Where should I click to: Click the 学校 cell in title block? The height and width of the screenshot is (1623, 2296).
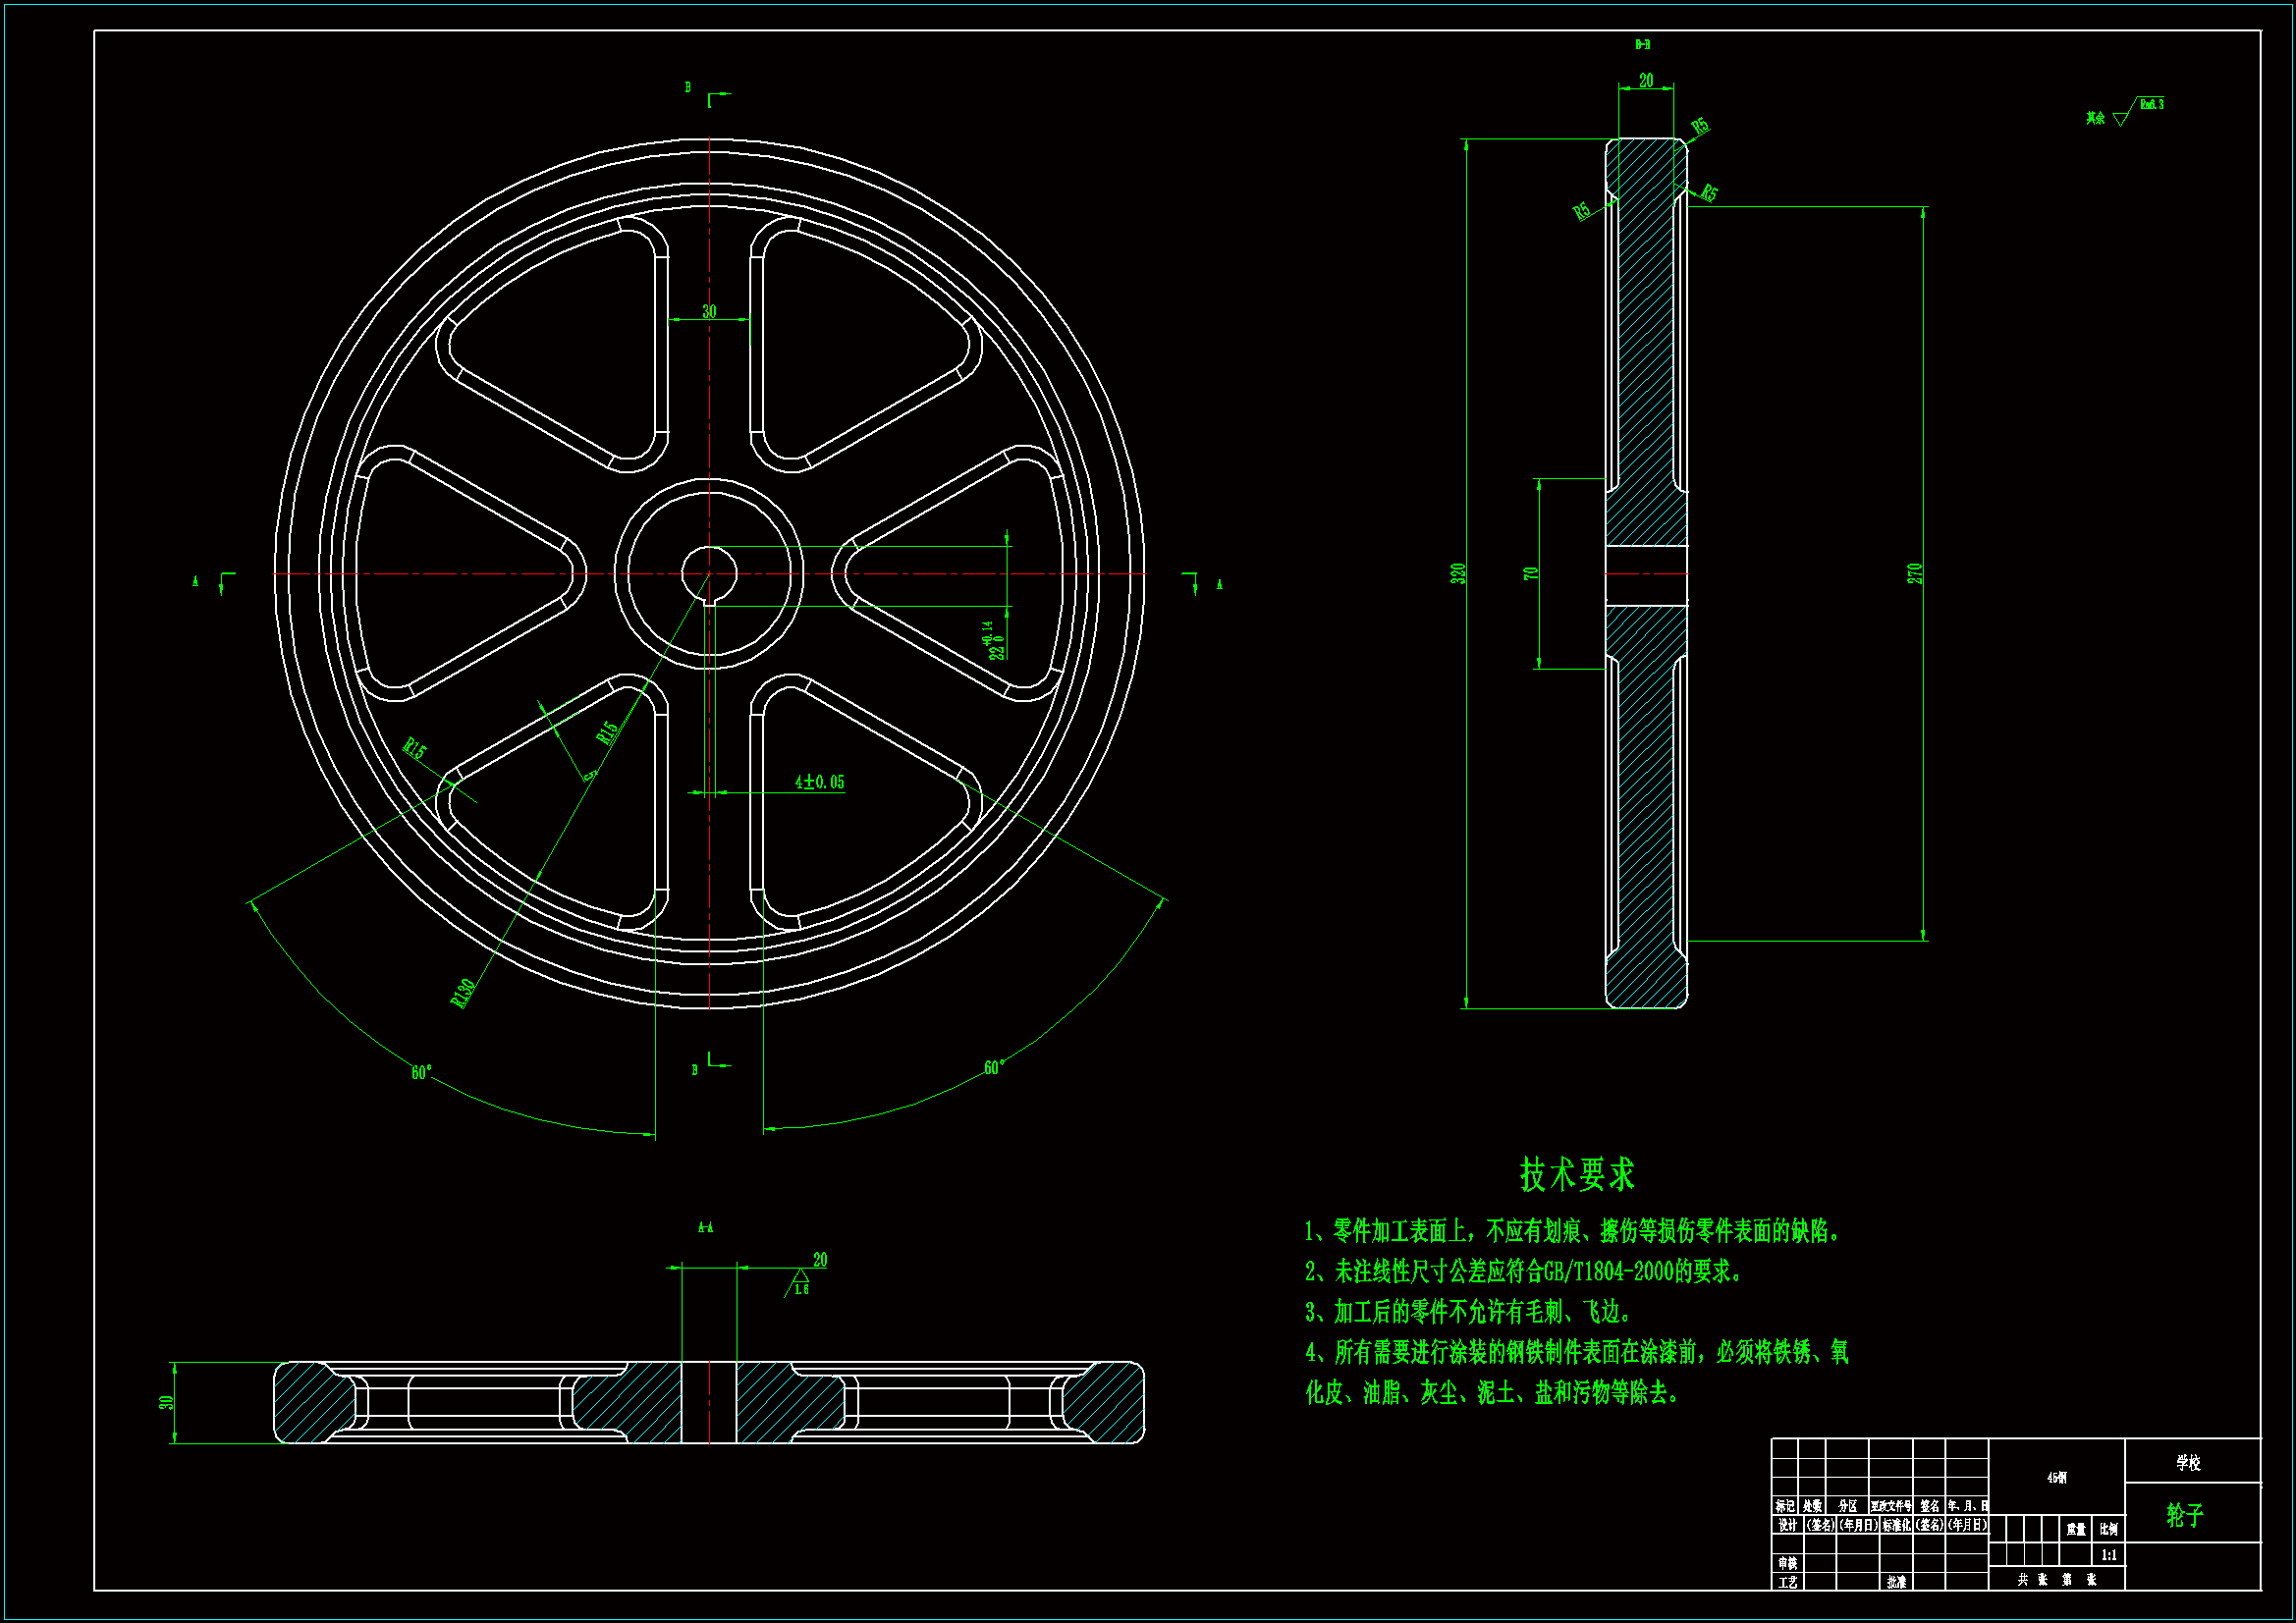2188,1462
